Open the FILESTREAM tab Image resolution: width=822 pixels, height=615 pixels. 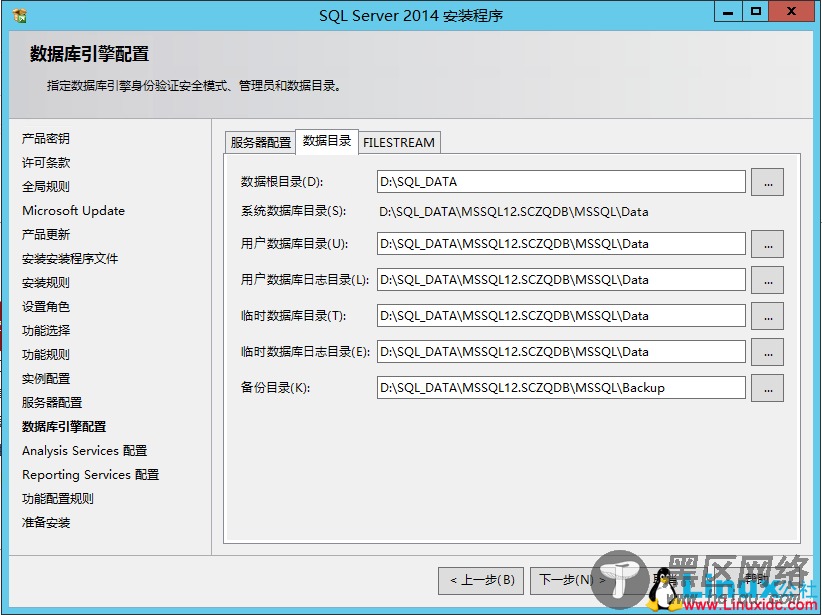[399, 143]
